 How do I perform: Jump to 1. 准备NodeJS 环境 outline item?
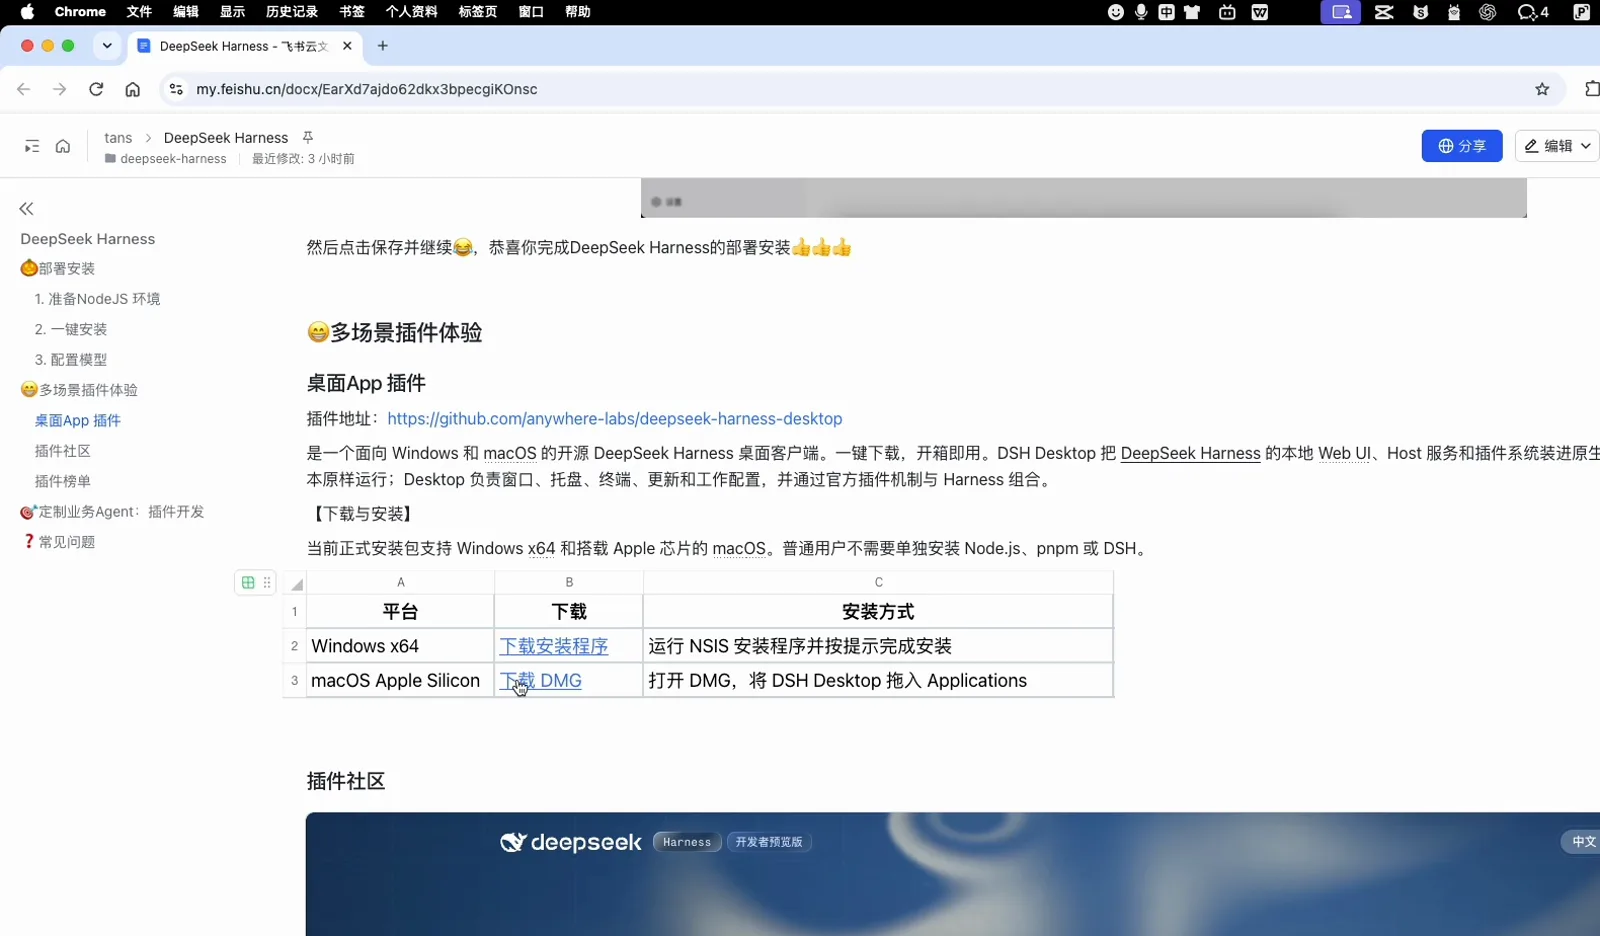(97, 299)
